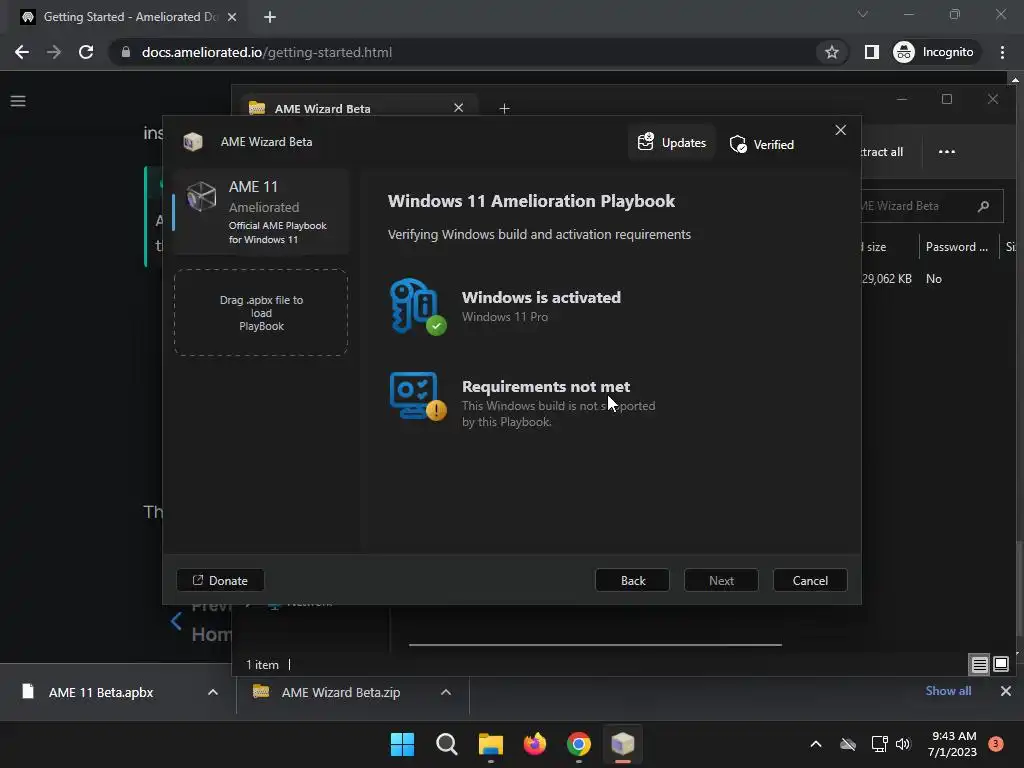Add a new File Explorer tab
The width and height of the screenshot is (1024, 768).
[504, 108]
